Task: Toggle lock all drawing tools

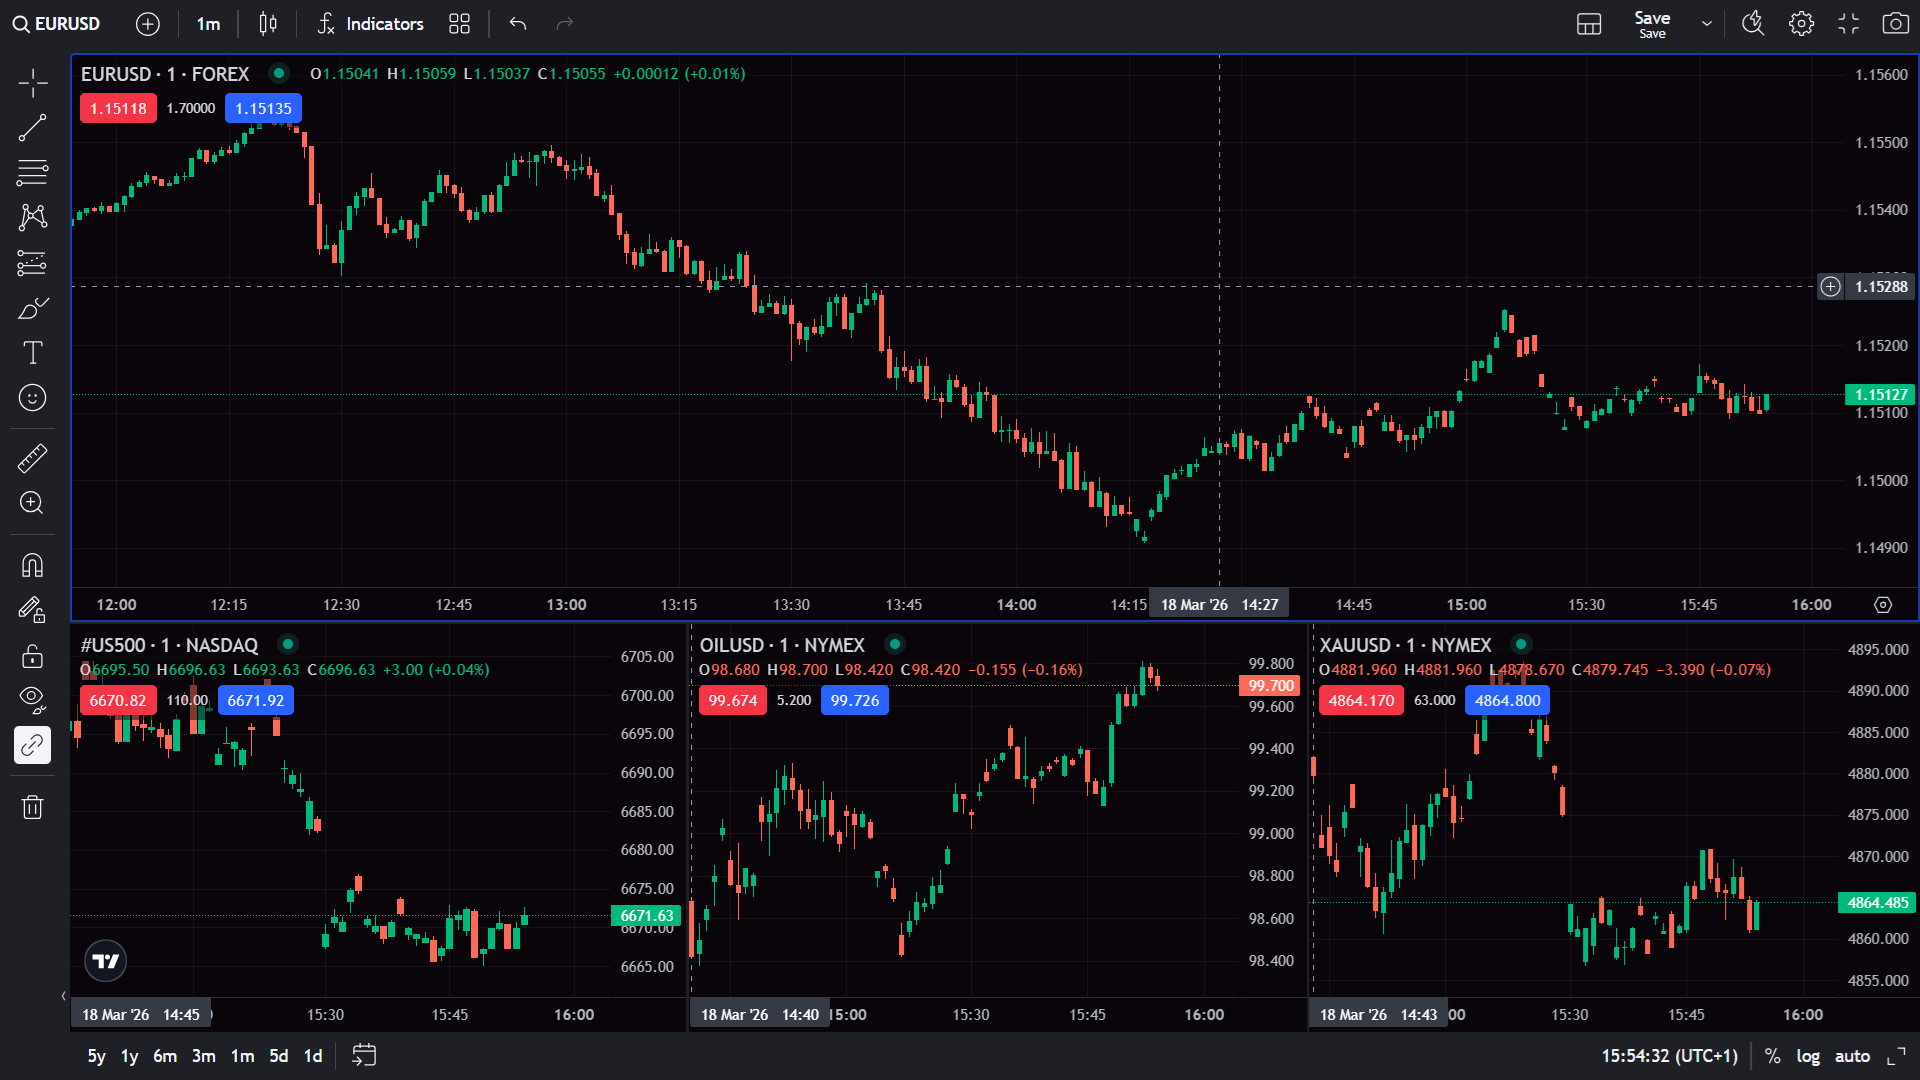Action: pos(33,655)
